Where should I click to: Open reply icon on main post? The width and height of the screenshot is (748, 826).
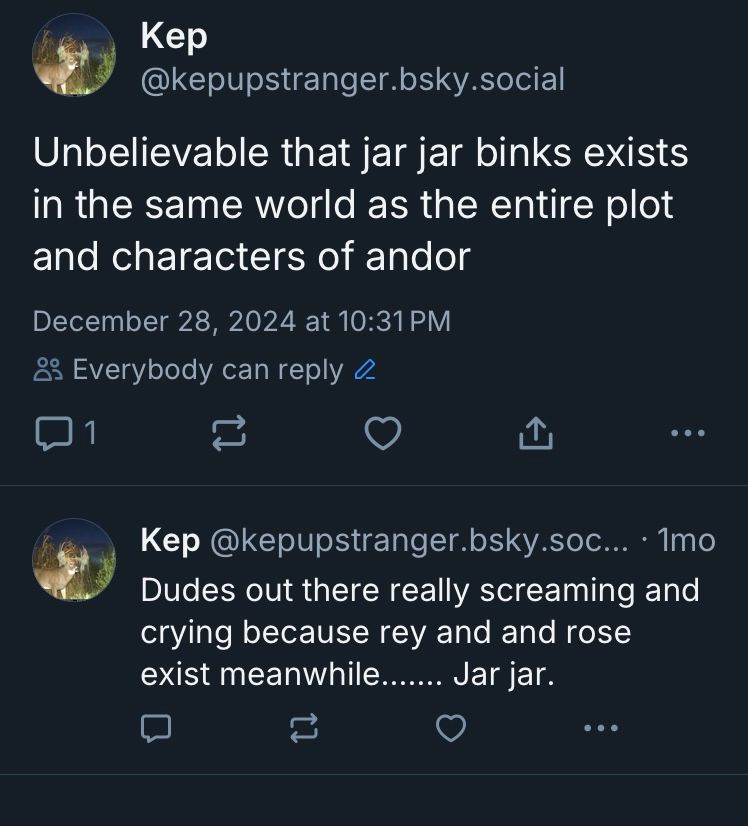[x=54, y=433]
